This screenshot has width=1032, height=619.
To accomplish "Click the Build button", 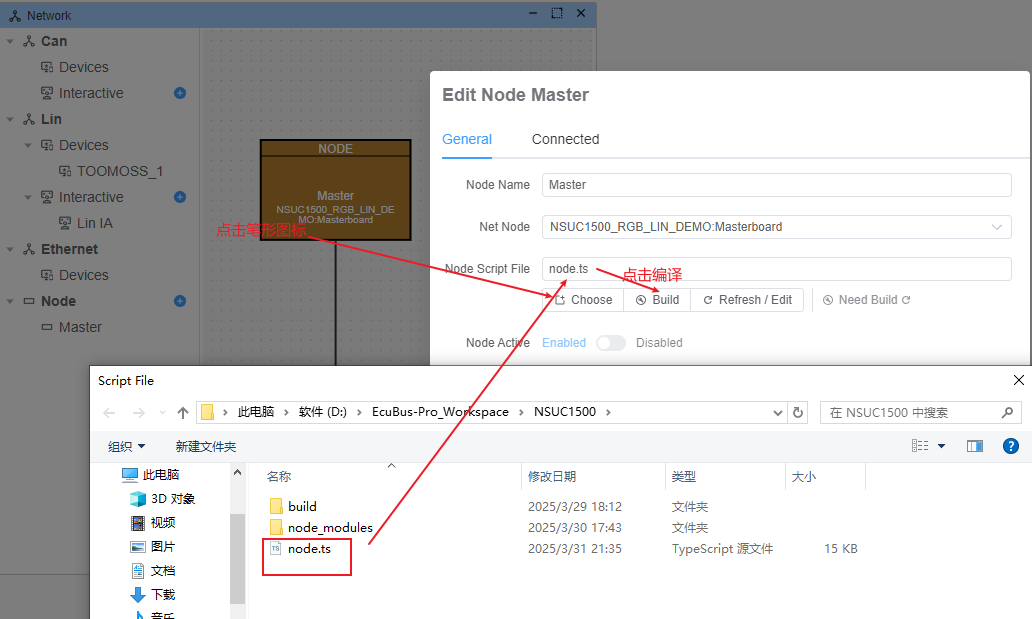I will pos(657,300).
